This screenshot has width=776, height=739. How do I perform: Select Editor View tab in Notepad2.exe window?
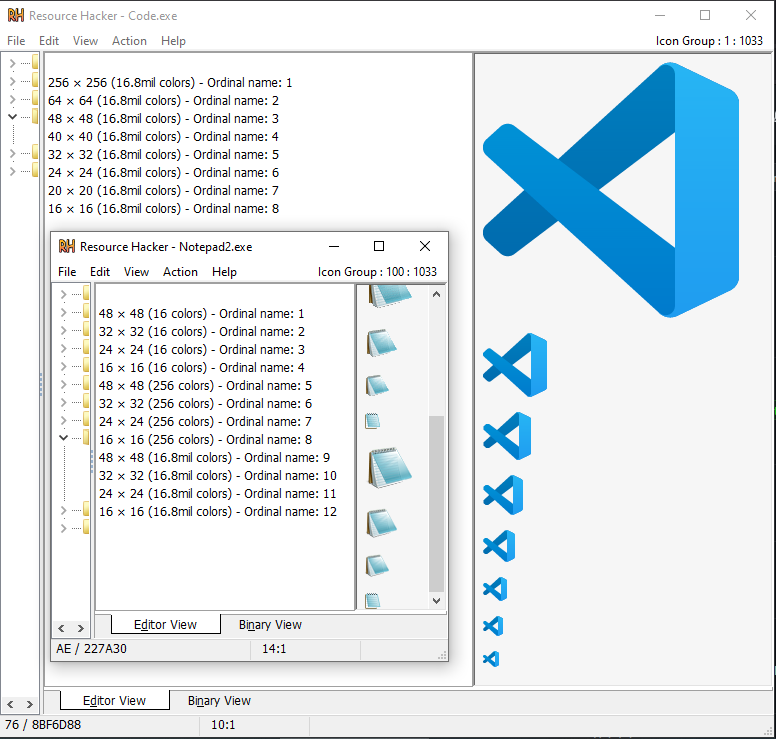pos(166,625)
